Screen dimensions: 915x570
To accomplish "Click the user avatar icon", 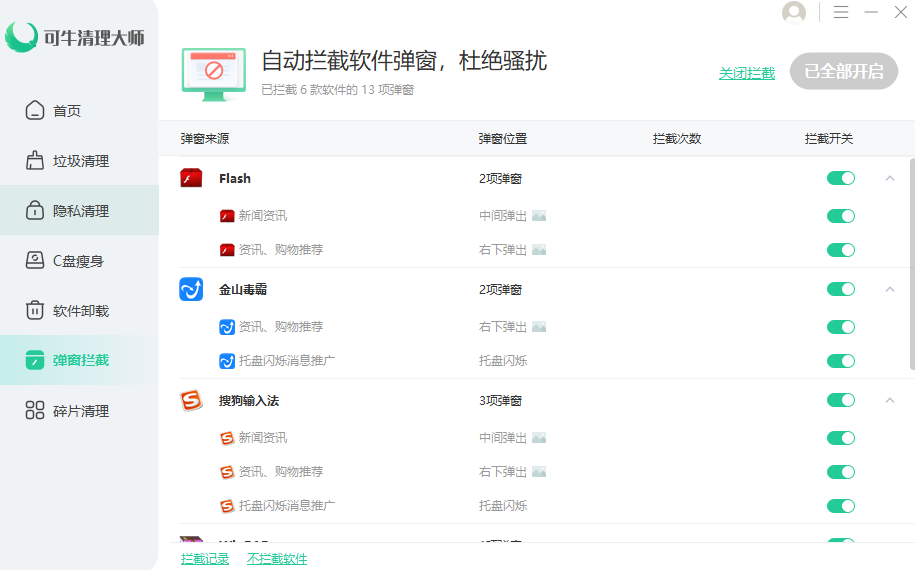I will 794,12.
